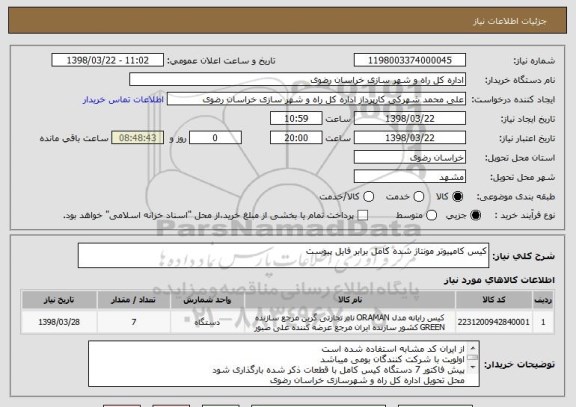Click the 20:00 validity time field
Viewport: 576px width, 407px height.
coord(296,138)
